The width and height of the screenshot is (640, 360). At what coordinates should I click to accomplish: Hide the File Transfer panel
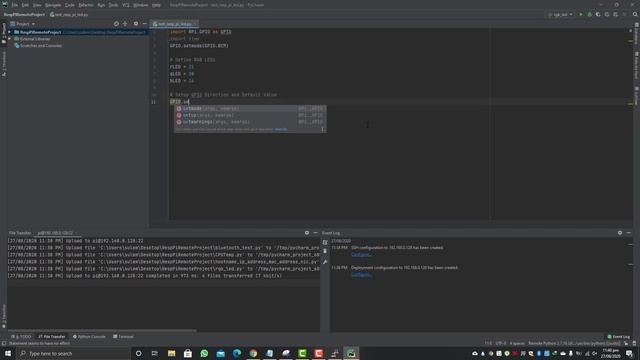coord(316,233)
